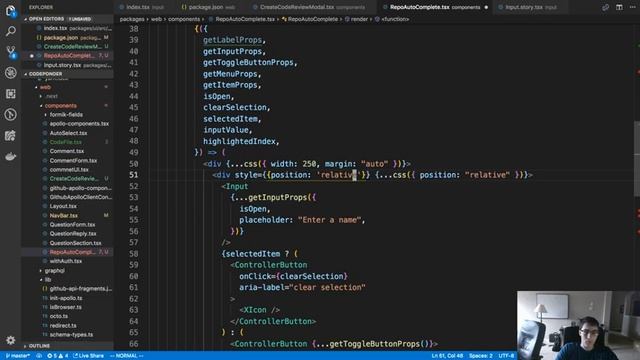
Task: Open the Explorer view in activity bar
Action: coord(11,11)
